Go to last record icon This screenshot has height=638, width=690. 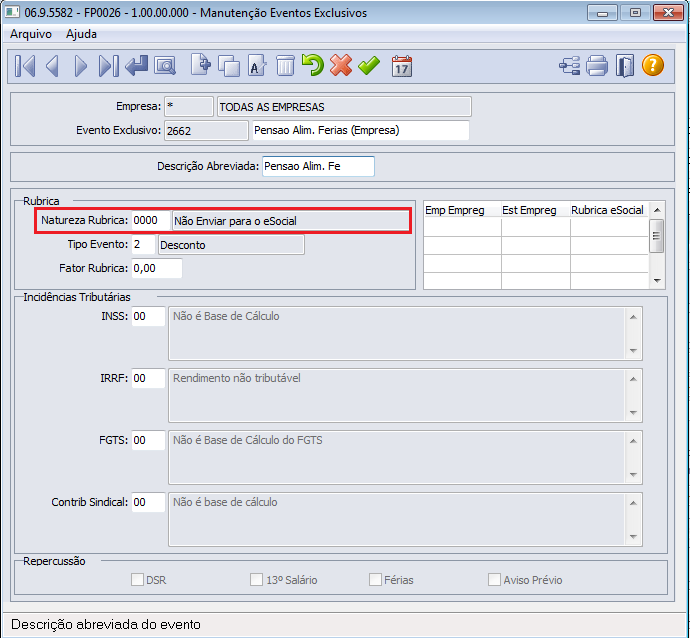(x=108, y=66)
